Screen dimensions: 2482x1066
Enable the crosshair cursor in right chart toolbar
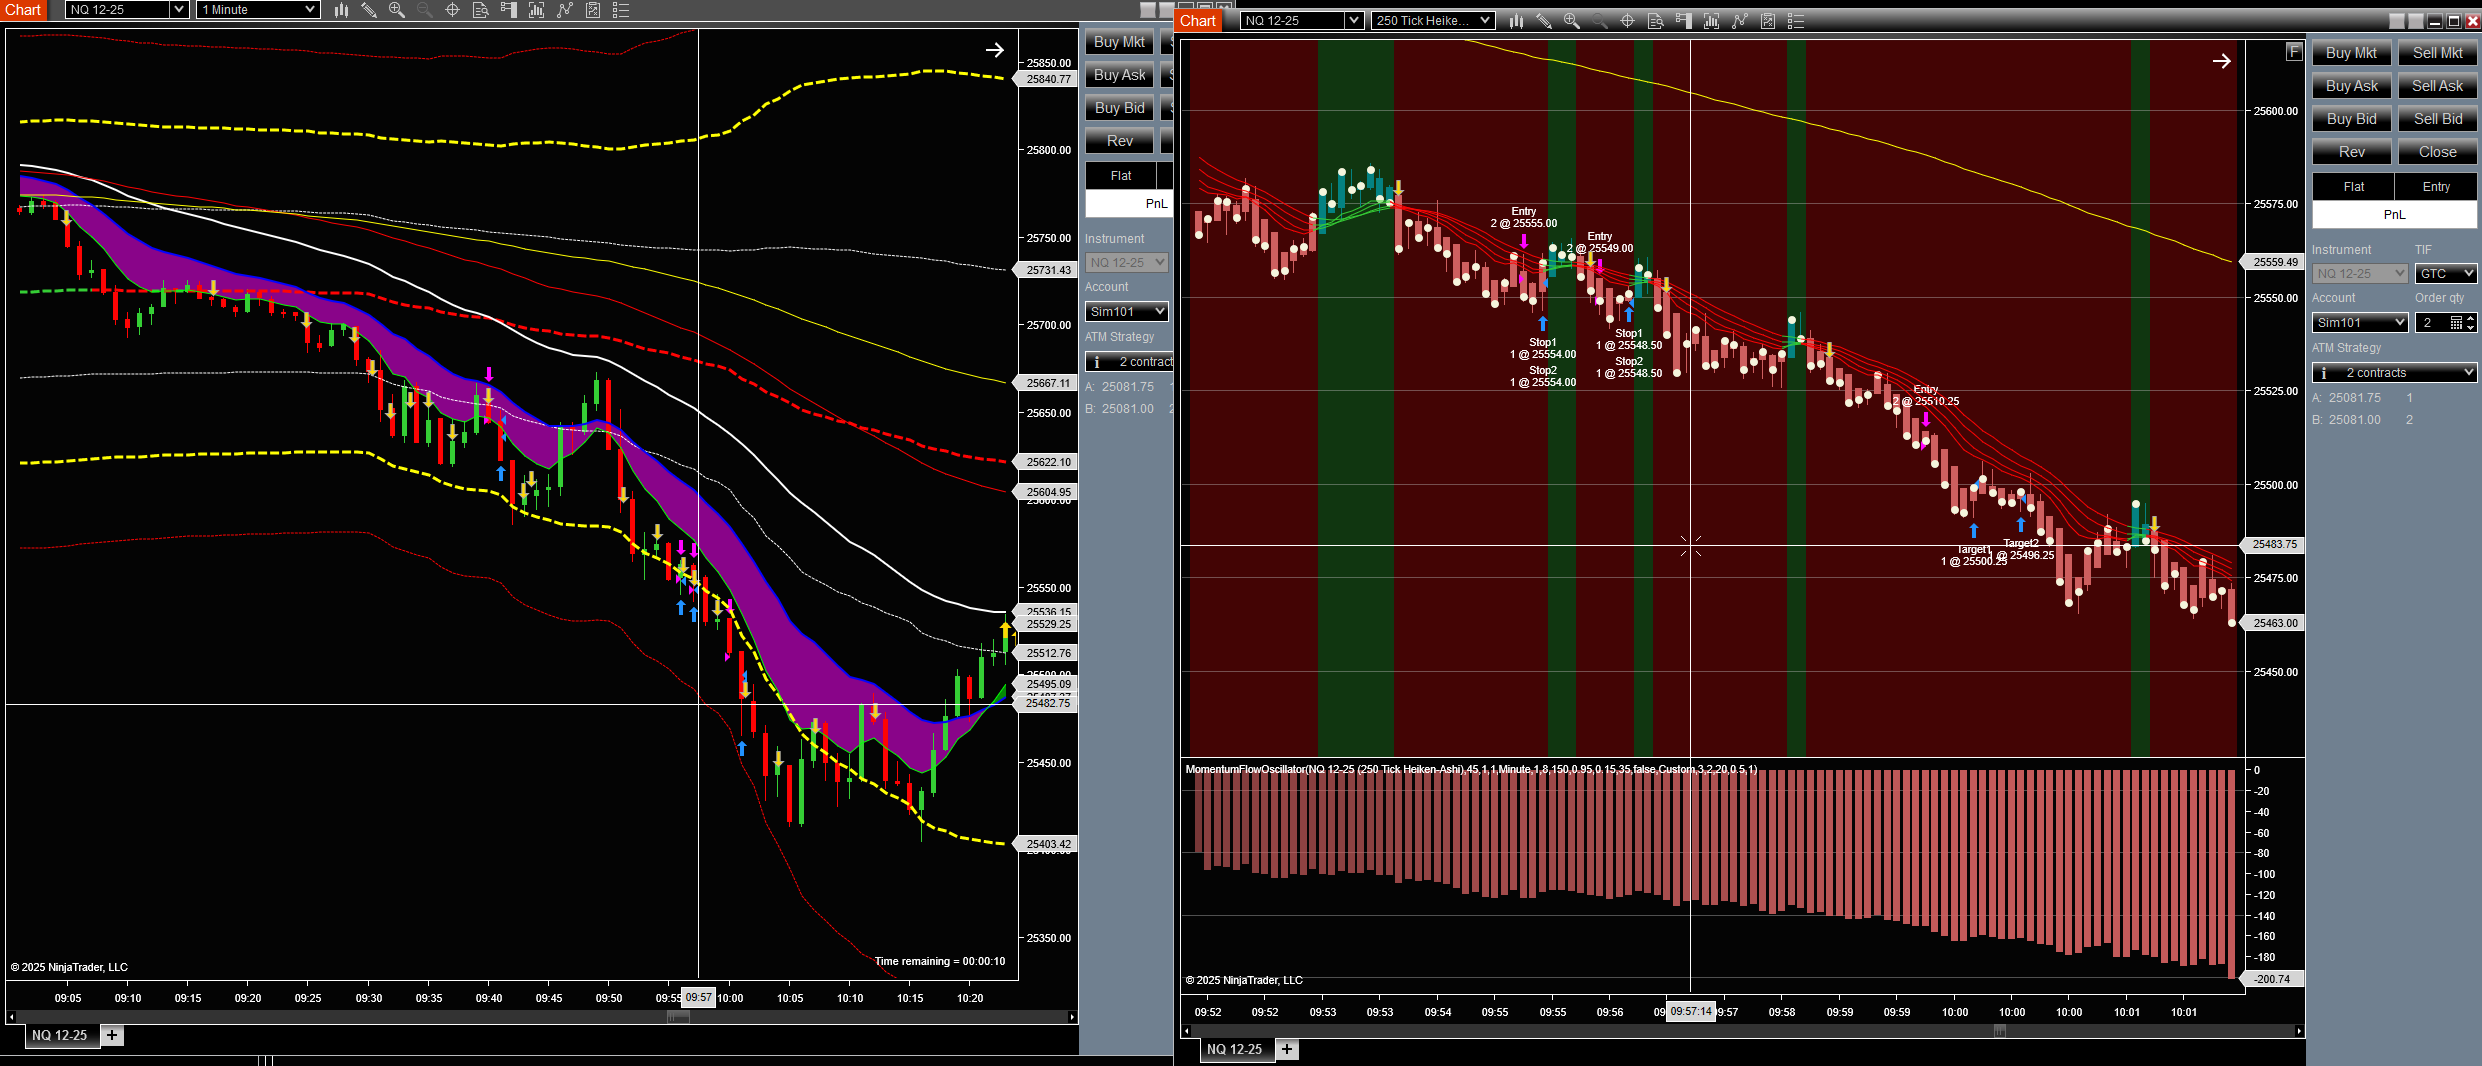pos(1627,21)
